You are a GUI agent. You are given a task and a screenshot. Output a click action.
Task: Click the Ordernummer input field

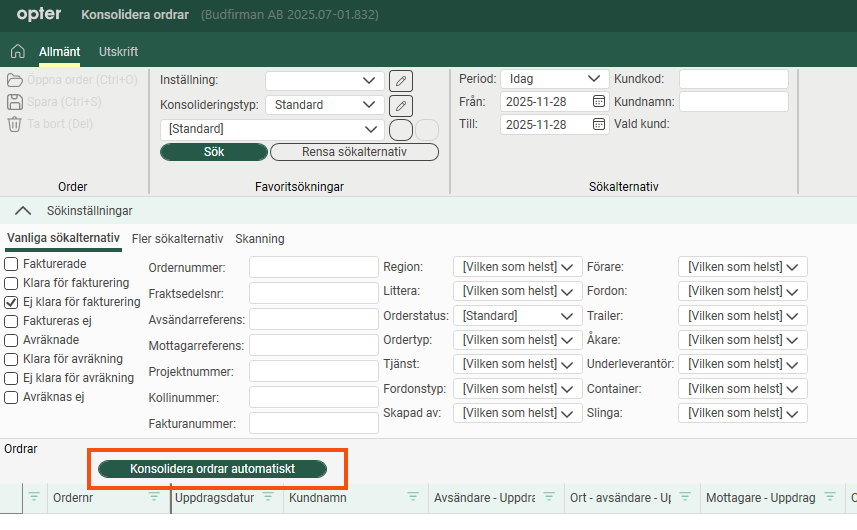pos(313,267)
